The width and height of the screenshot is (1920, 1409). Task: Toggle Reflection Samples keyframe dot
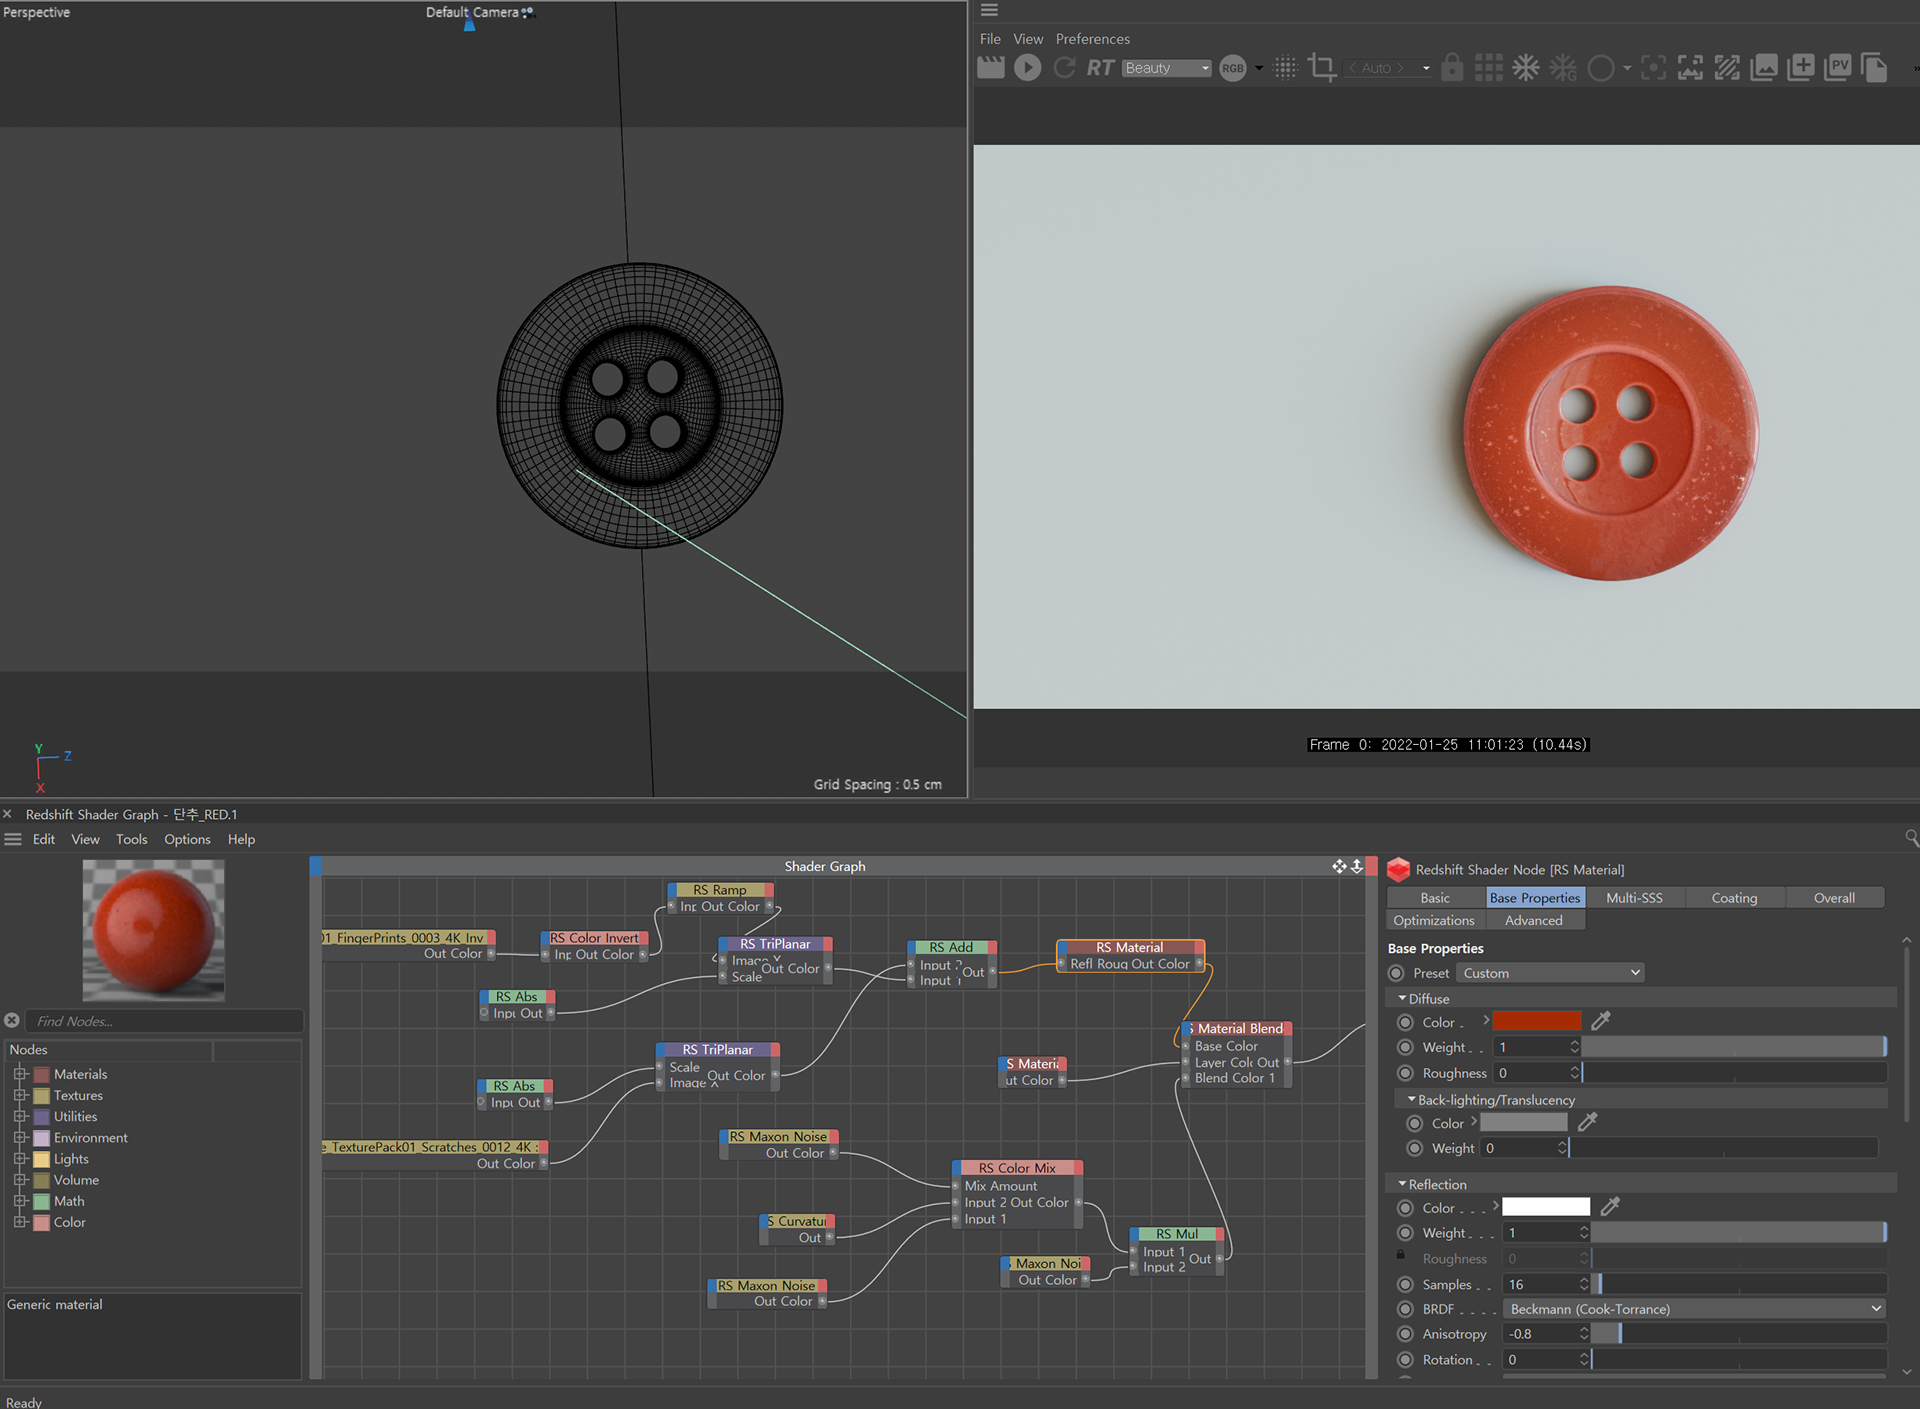[x=1405, y=1284]
